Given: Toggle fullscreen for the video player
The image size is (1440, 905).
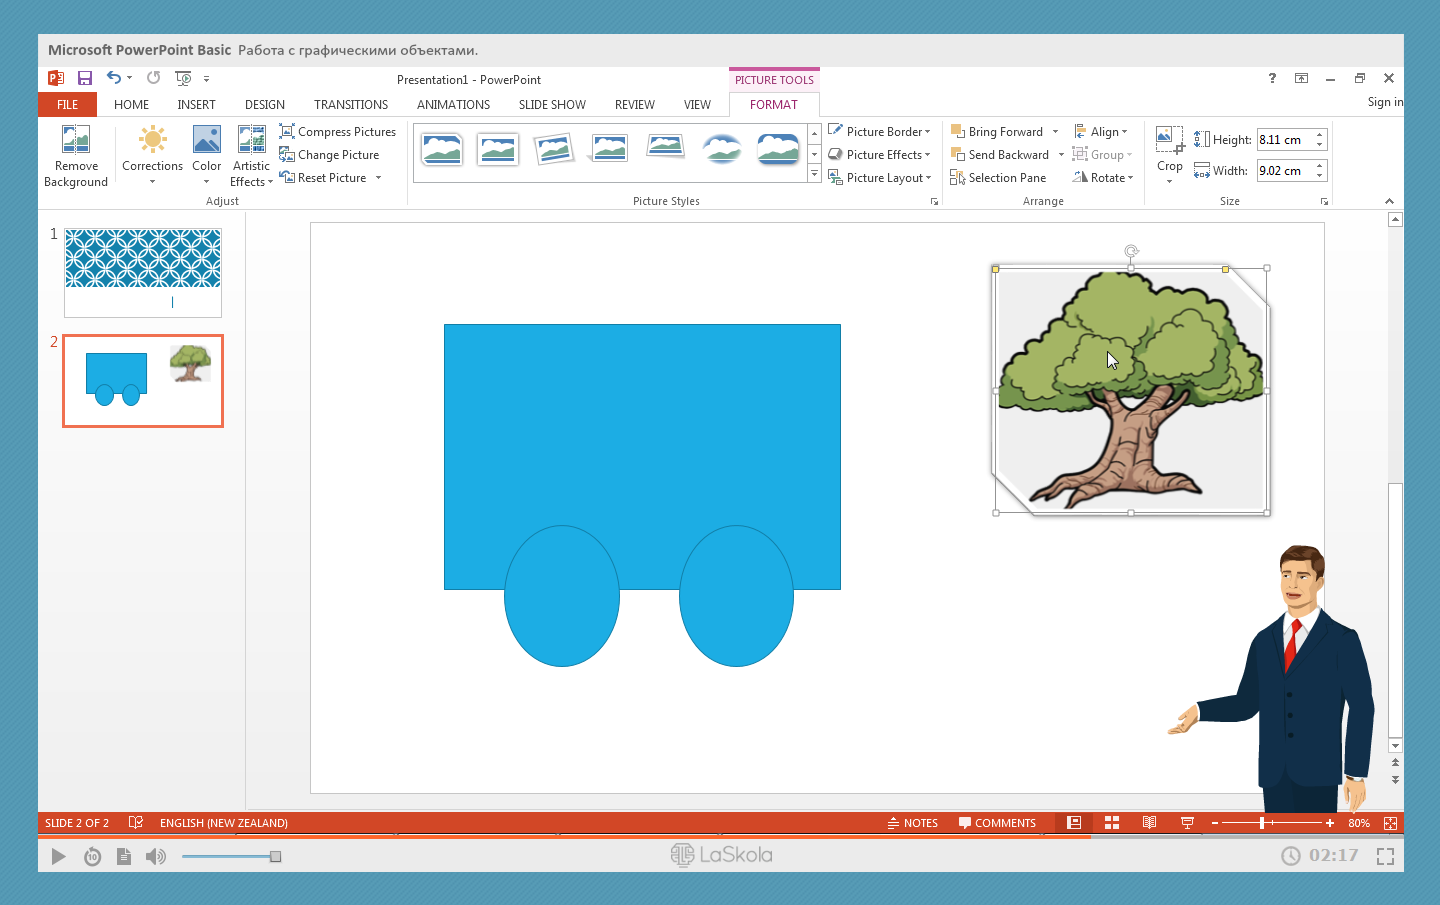Looking at the screenshot, I should point(1385,856).
